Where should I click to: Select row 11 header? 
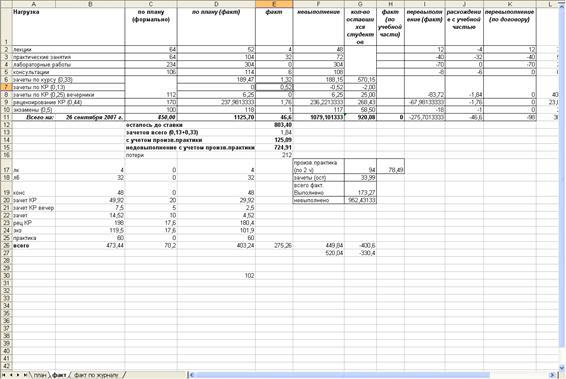pyautogui.click(x=6, y=117)
